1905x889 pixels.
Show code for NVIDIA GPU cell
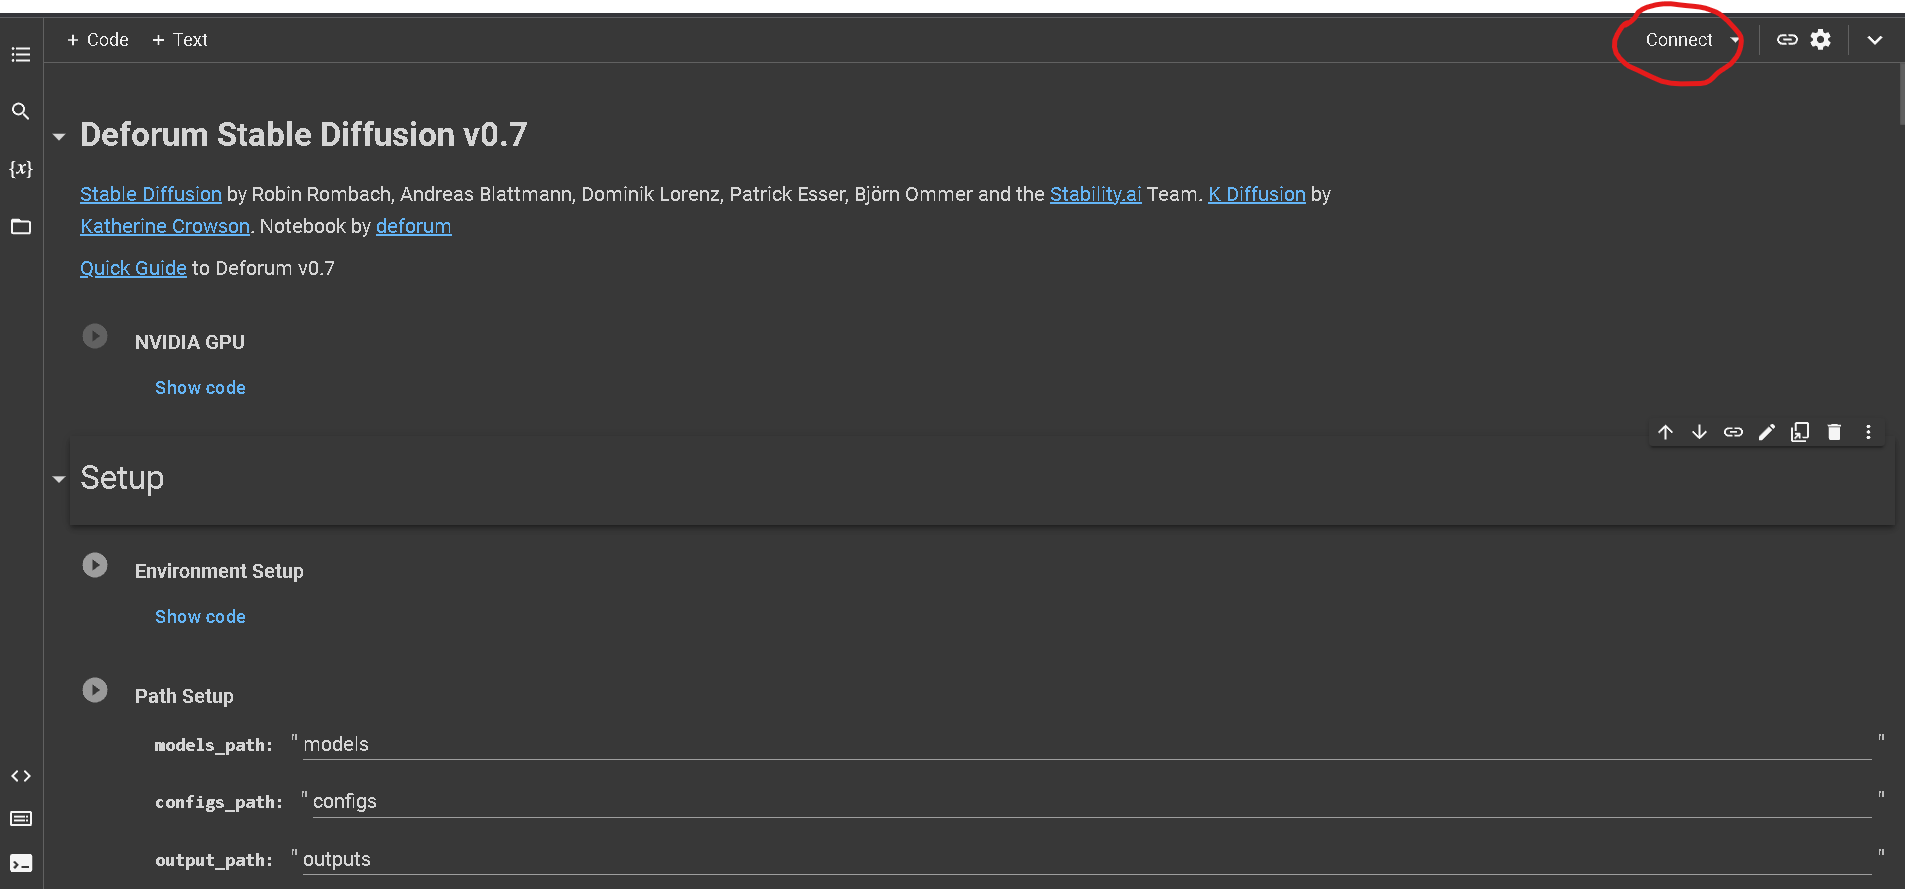pyautogui.click(x=200, y=388)
